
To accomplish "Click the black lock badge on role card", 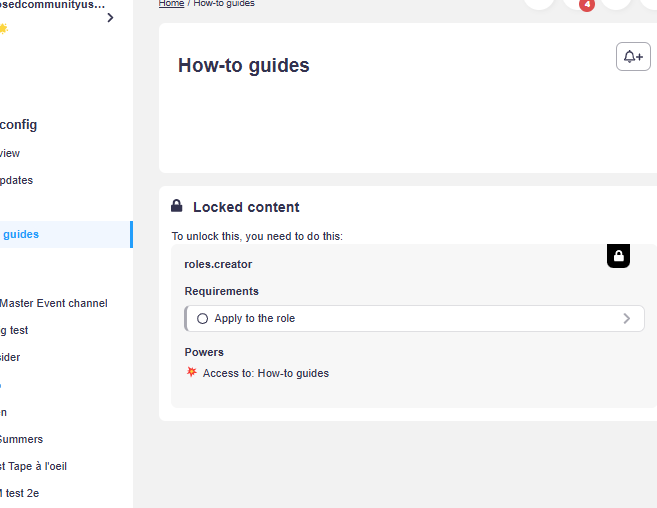I will pyautogui.click(x=619, y=256).
